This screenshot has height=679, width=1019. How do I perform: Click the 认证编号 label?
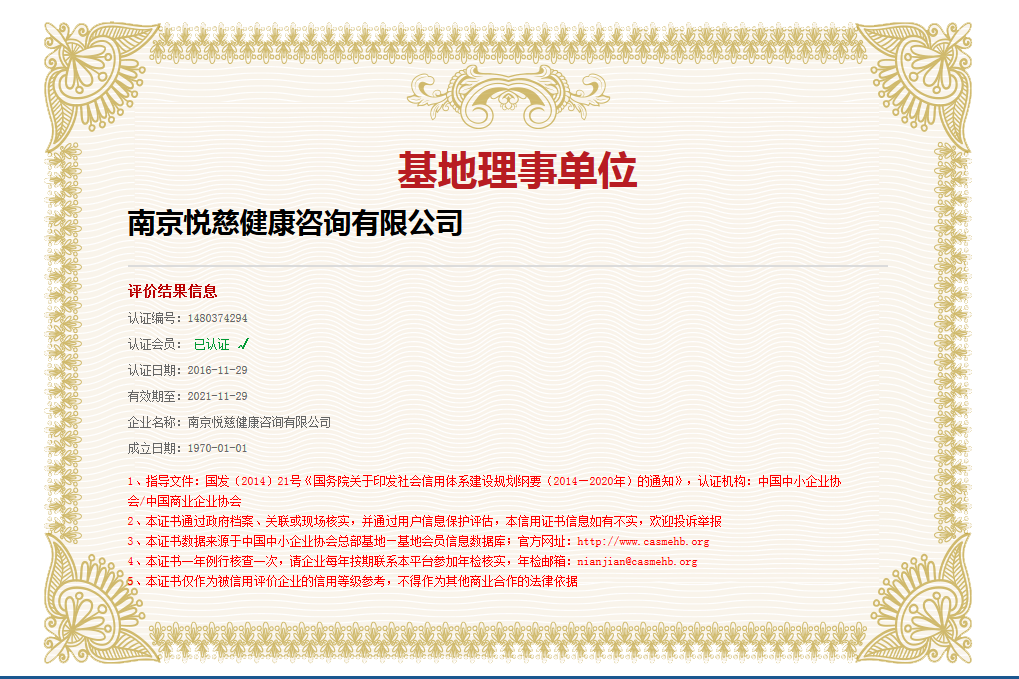[x=155, y=318]
